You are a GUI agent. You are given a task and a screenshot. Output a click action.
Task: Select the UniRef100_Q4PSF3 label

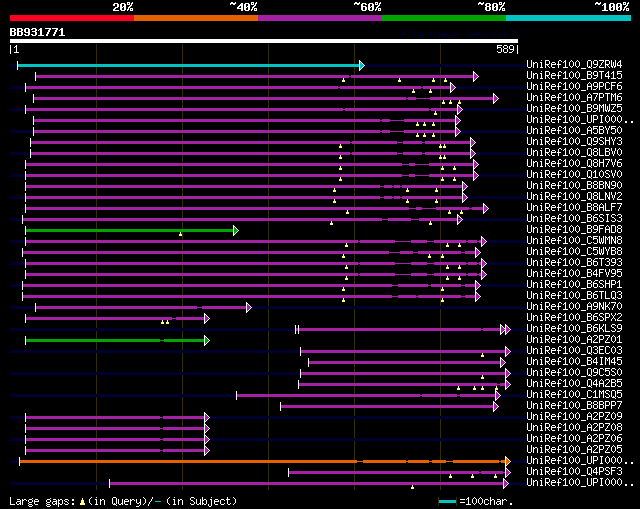pyautogui.click(x=574, y=472)
